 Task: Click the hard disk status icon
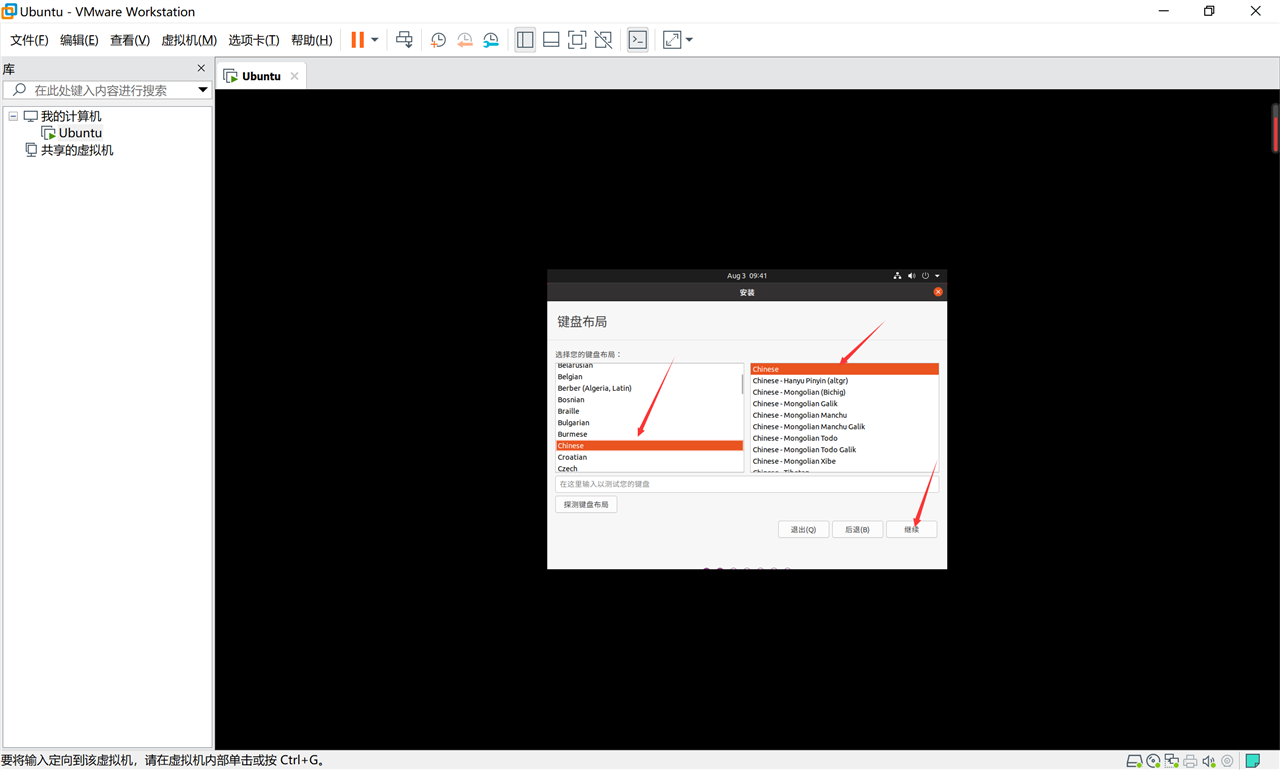[x=1134, y=761]
